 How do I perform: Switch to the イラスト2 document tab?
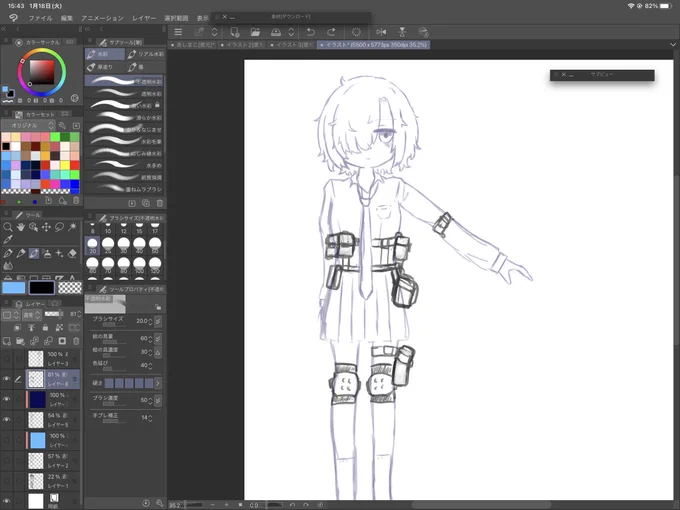242,45
